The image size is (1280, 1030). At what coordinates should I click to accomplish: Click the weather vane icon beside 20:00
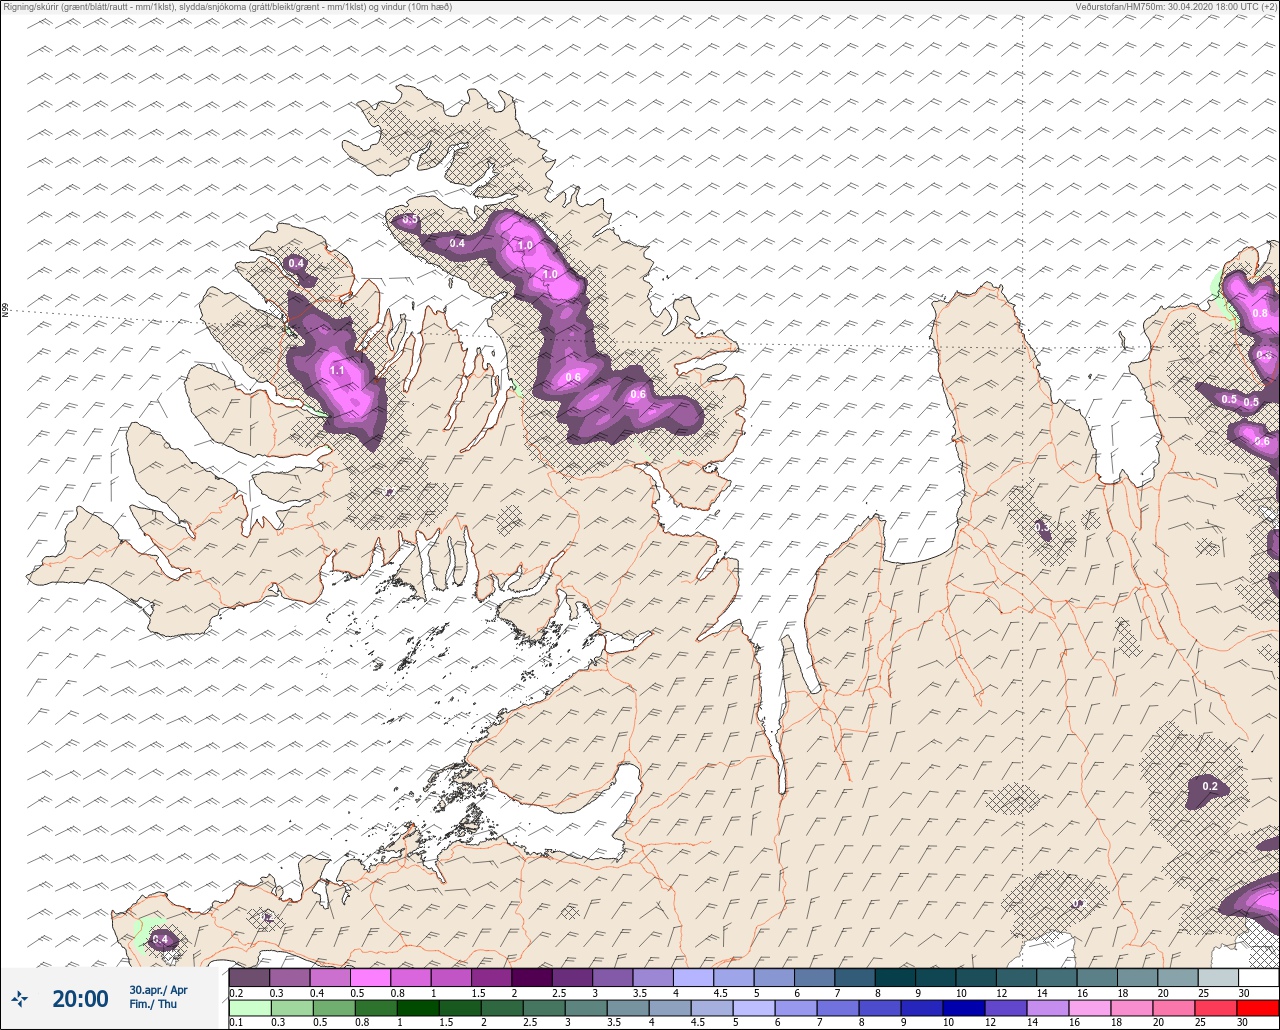20,998
